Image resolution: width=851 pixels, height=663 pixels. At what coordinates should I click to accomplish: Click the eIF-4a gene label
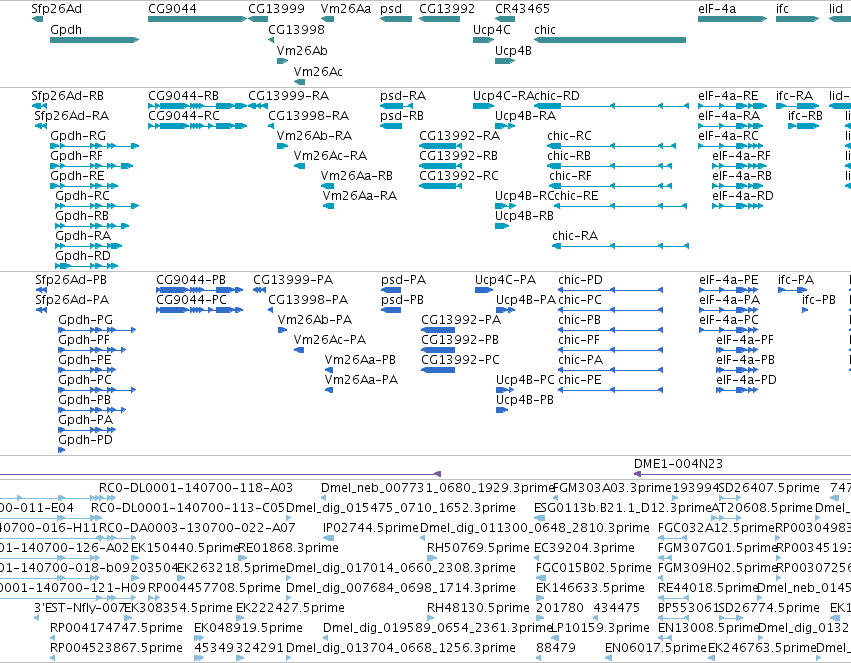point(717,9)
